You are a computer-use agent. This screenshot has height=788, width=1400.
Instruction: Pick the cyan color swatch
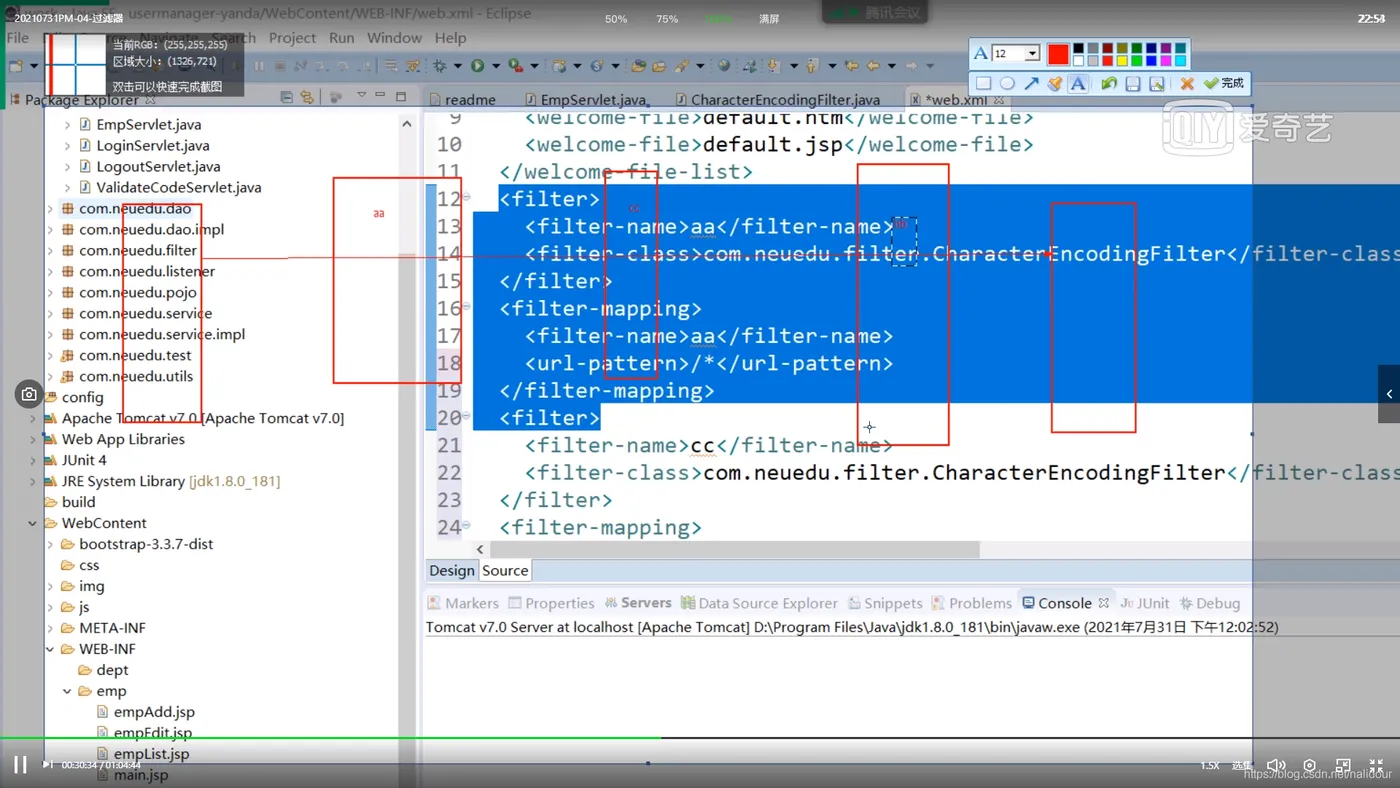pyautogui.click(x=1181, y=61)
